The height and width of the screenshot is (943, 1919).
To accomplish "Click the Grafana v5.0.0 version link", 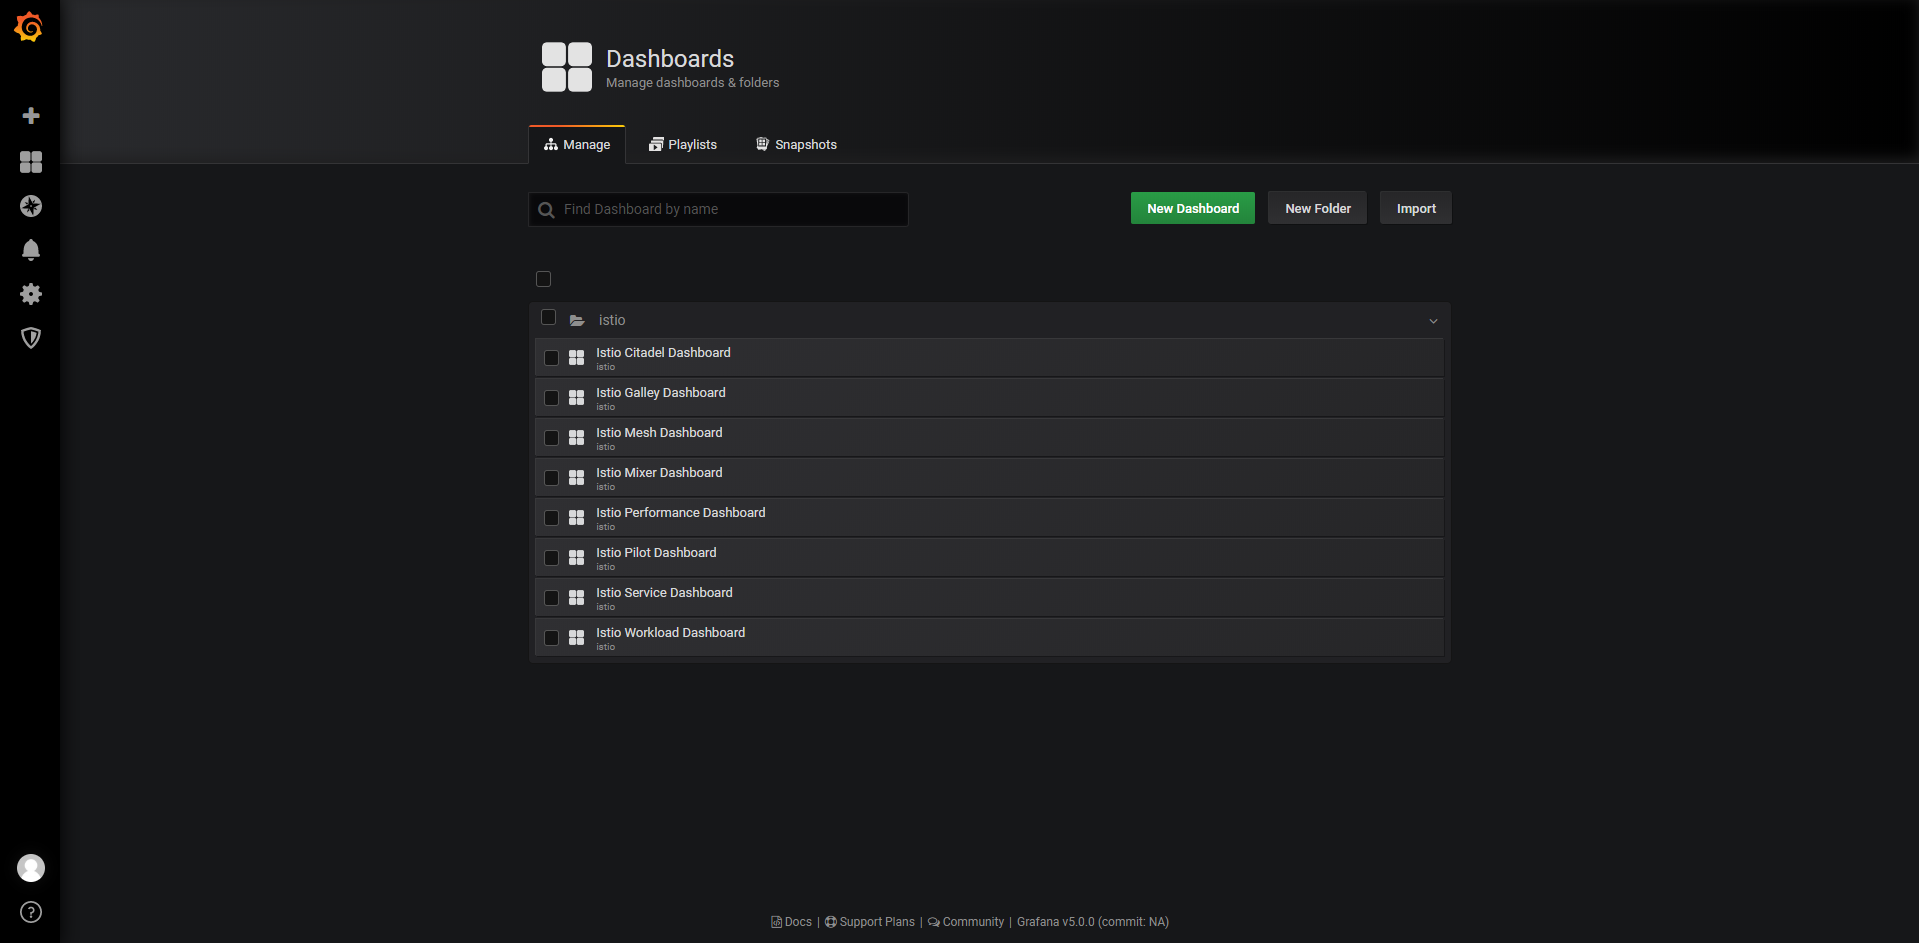I will [x=1093, y=922].
